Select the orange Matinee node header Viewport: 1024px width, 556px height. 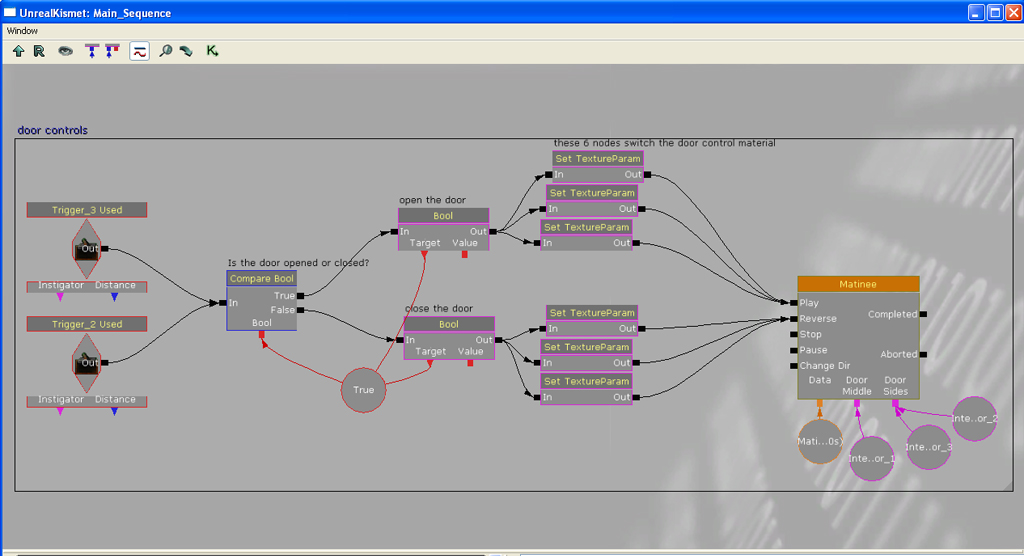click(858, 284)
